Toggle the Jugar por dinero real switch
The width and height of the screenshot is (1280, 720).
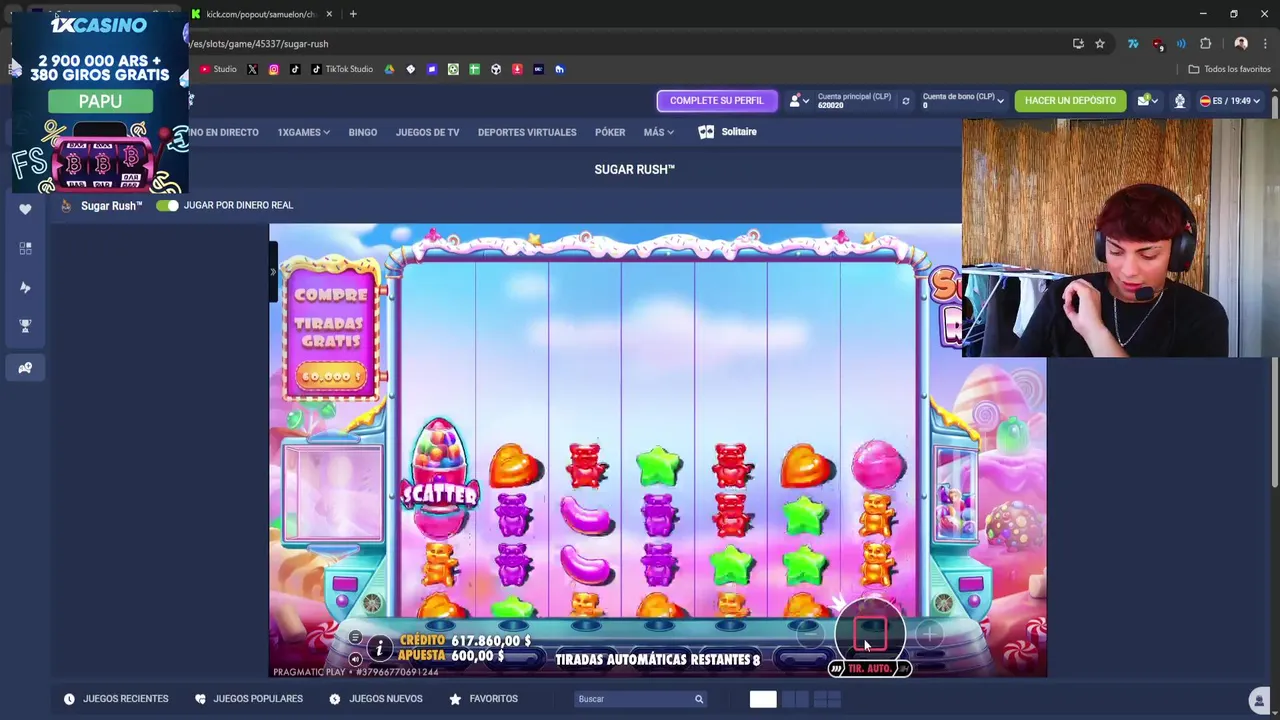pyautogui.click(x=166, y=205)
